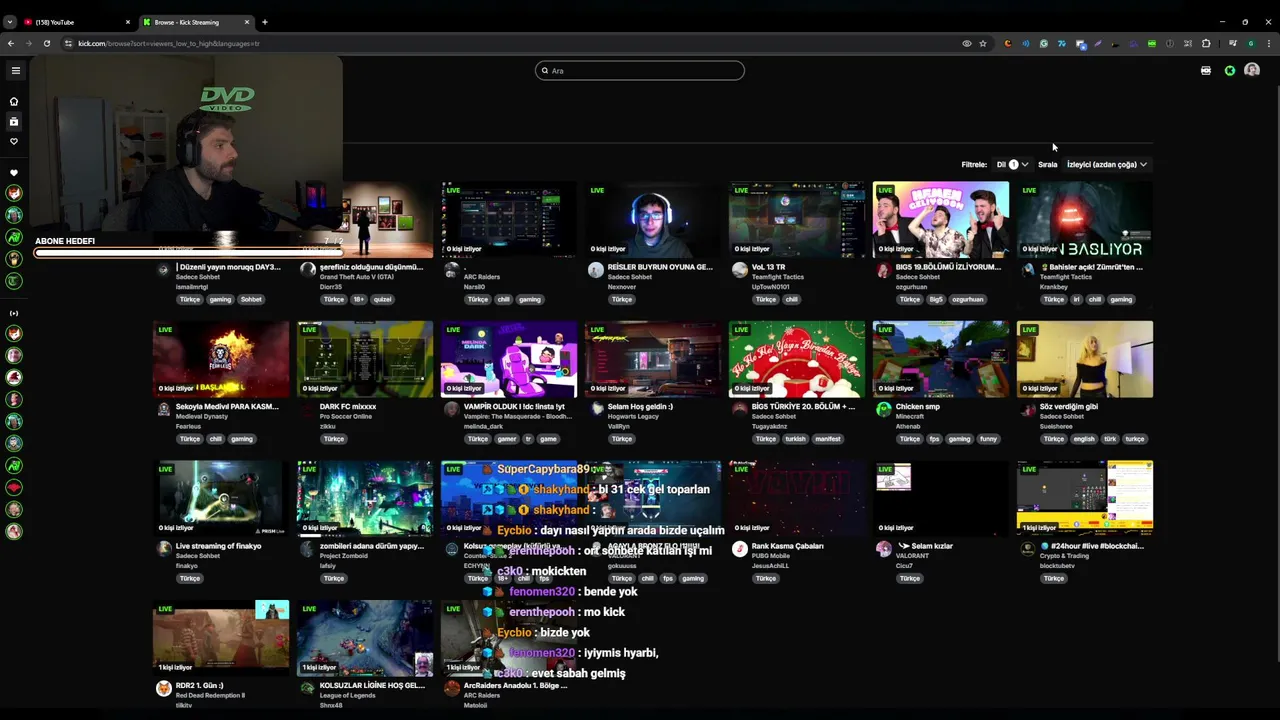The image size is (1280, 720).
Task: Open 'Live streaming of finakyo' title
Action: click(218, 546)
